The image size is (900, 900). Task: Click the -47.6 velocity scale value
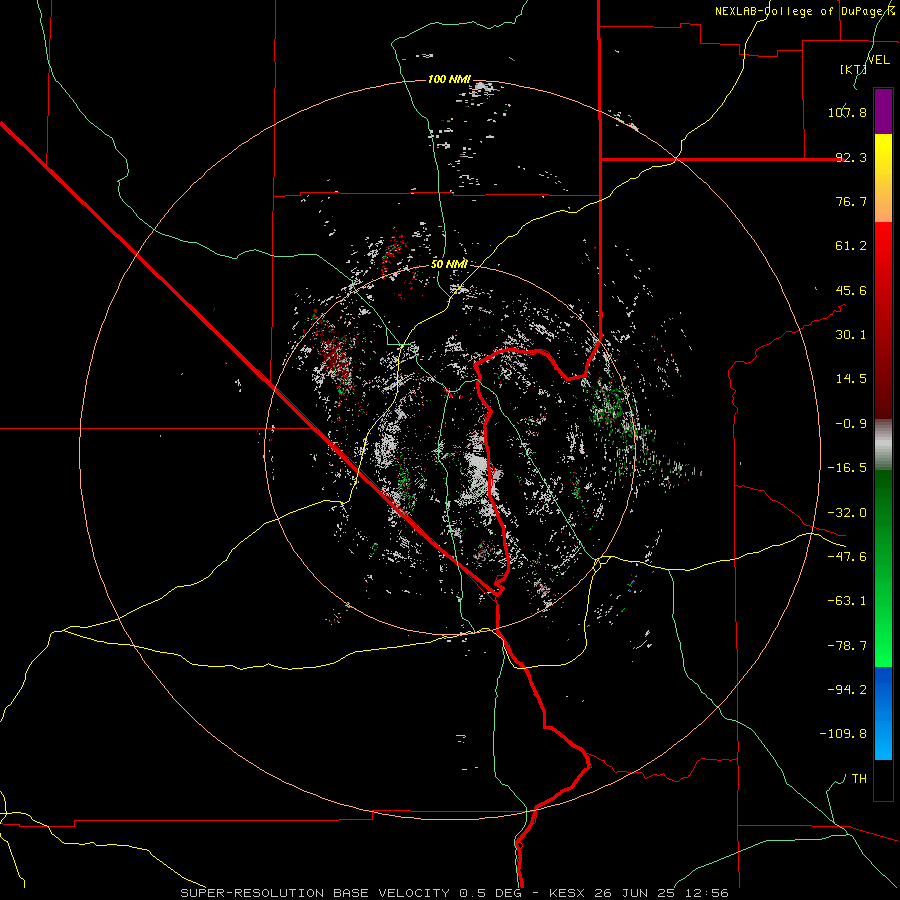(847, 557)
